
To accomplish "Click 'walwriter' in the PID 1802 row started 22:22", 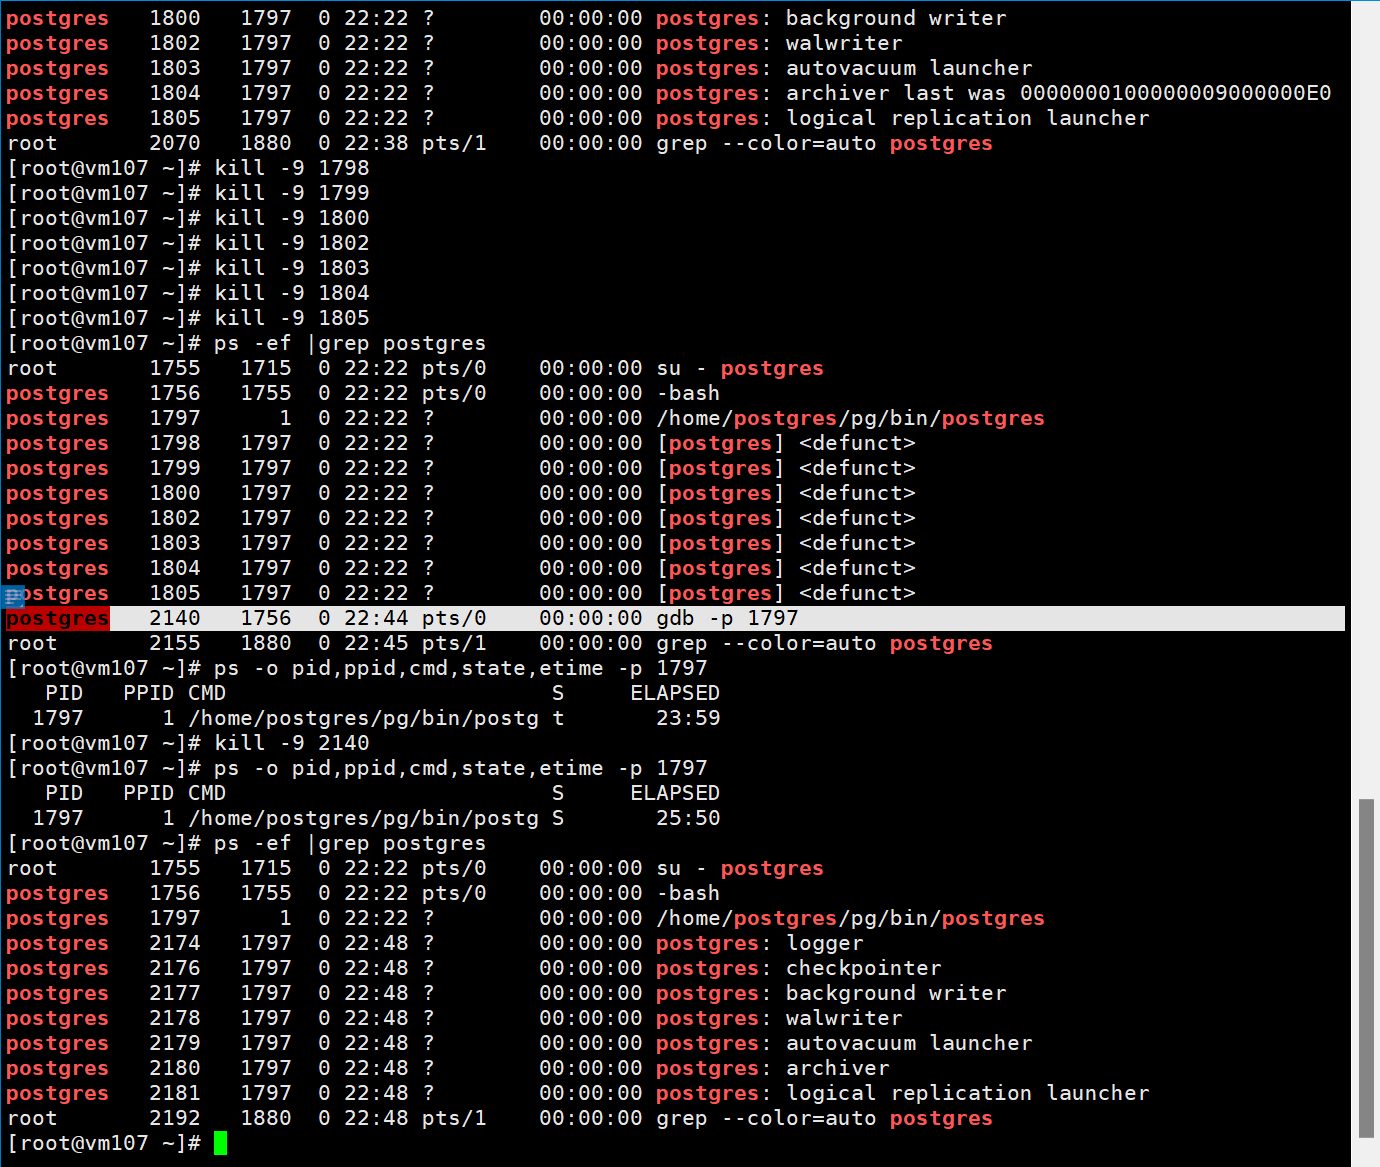I will coord(844,43).
